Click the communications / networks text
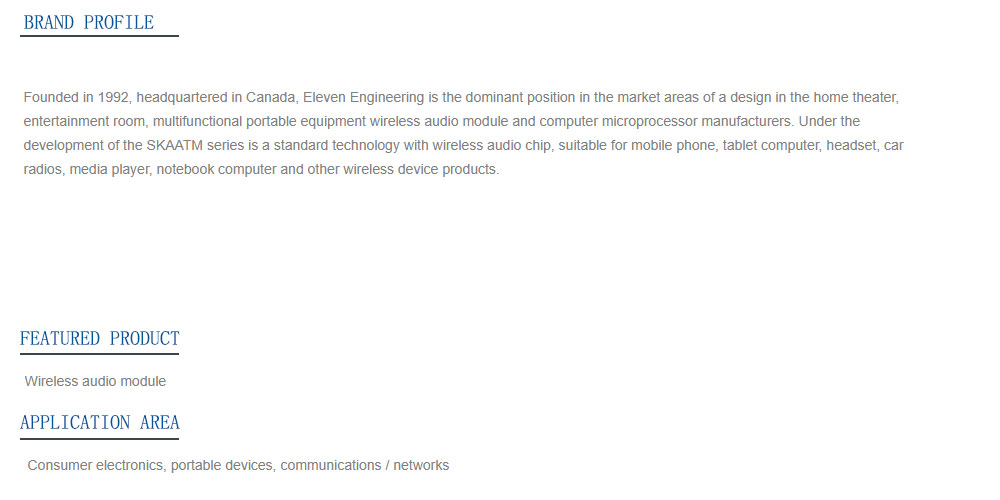The width and height of the screenshot is (1000, 500). (365, 466)
